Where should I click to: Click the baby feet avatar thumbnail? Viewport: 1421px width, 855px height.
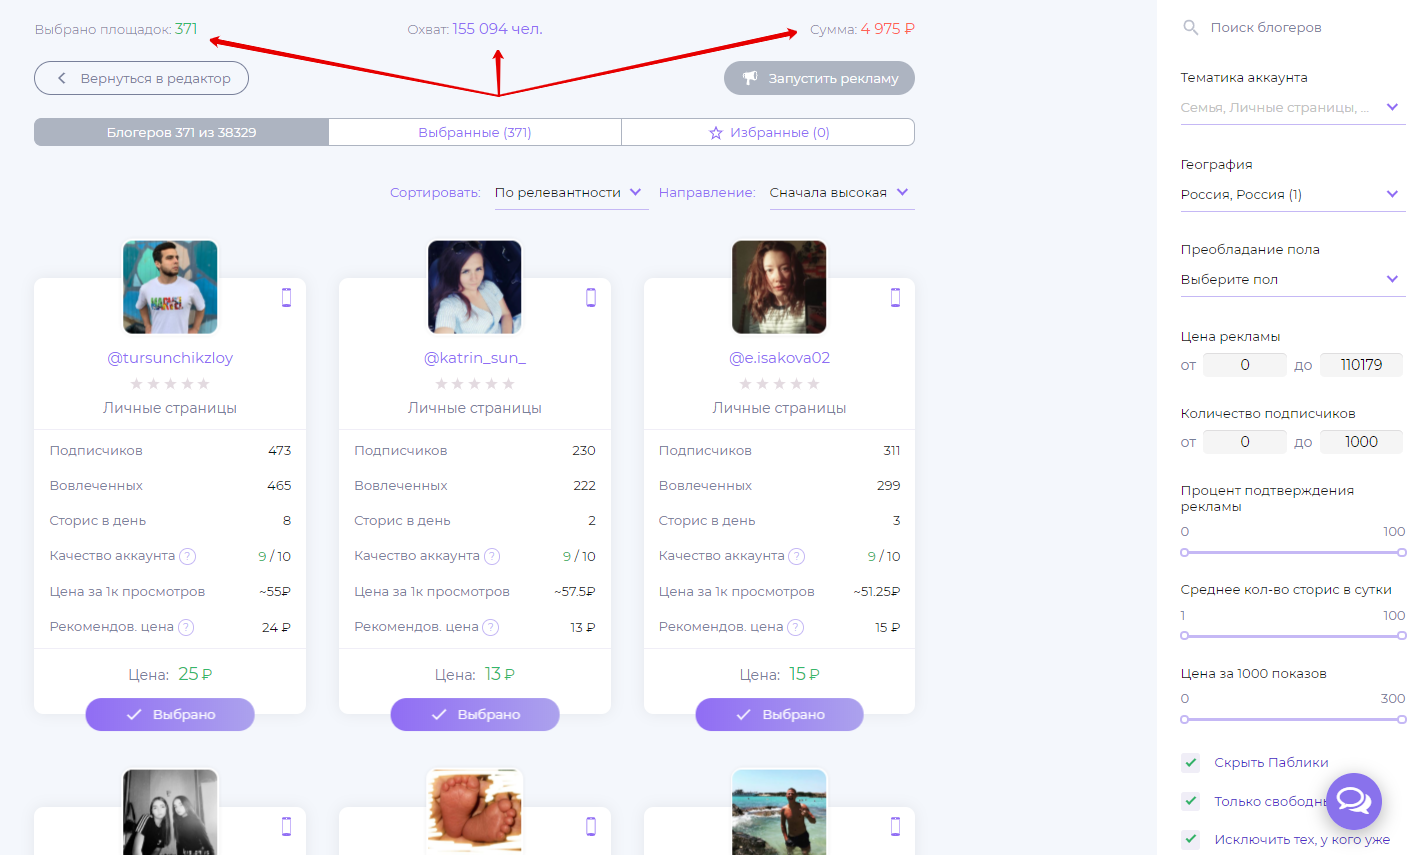[x=475, y=812]
